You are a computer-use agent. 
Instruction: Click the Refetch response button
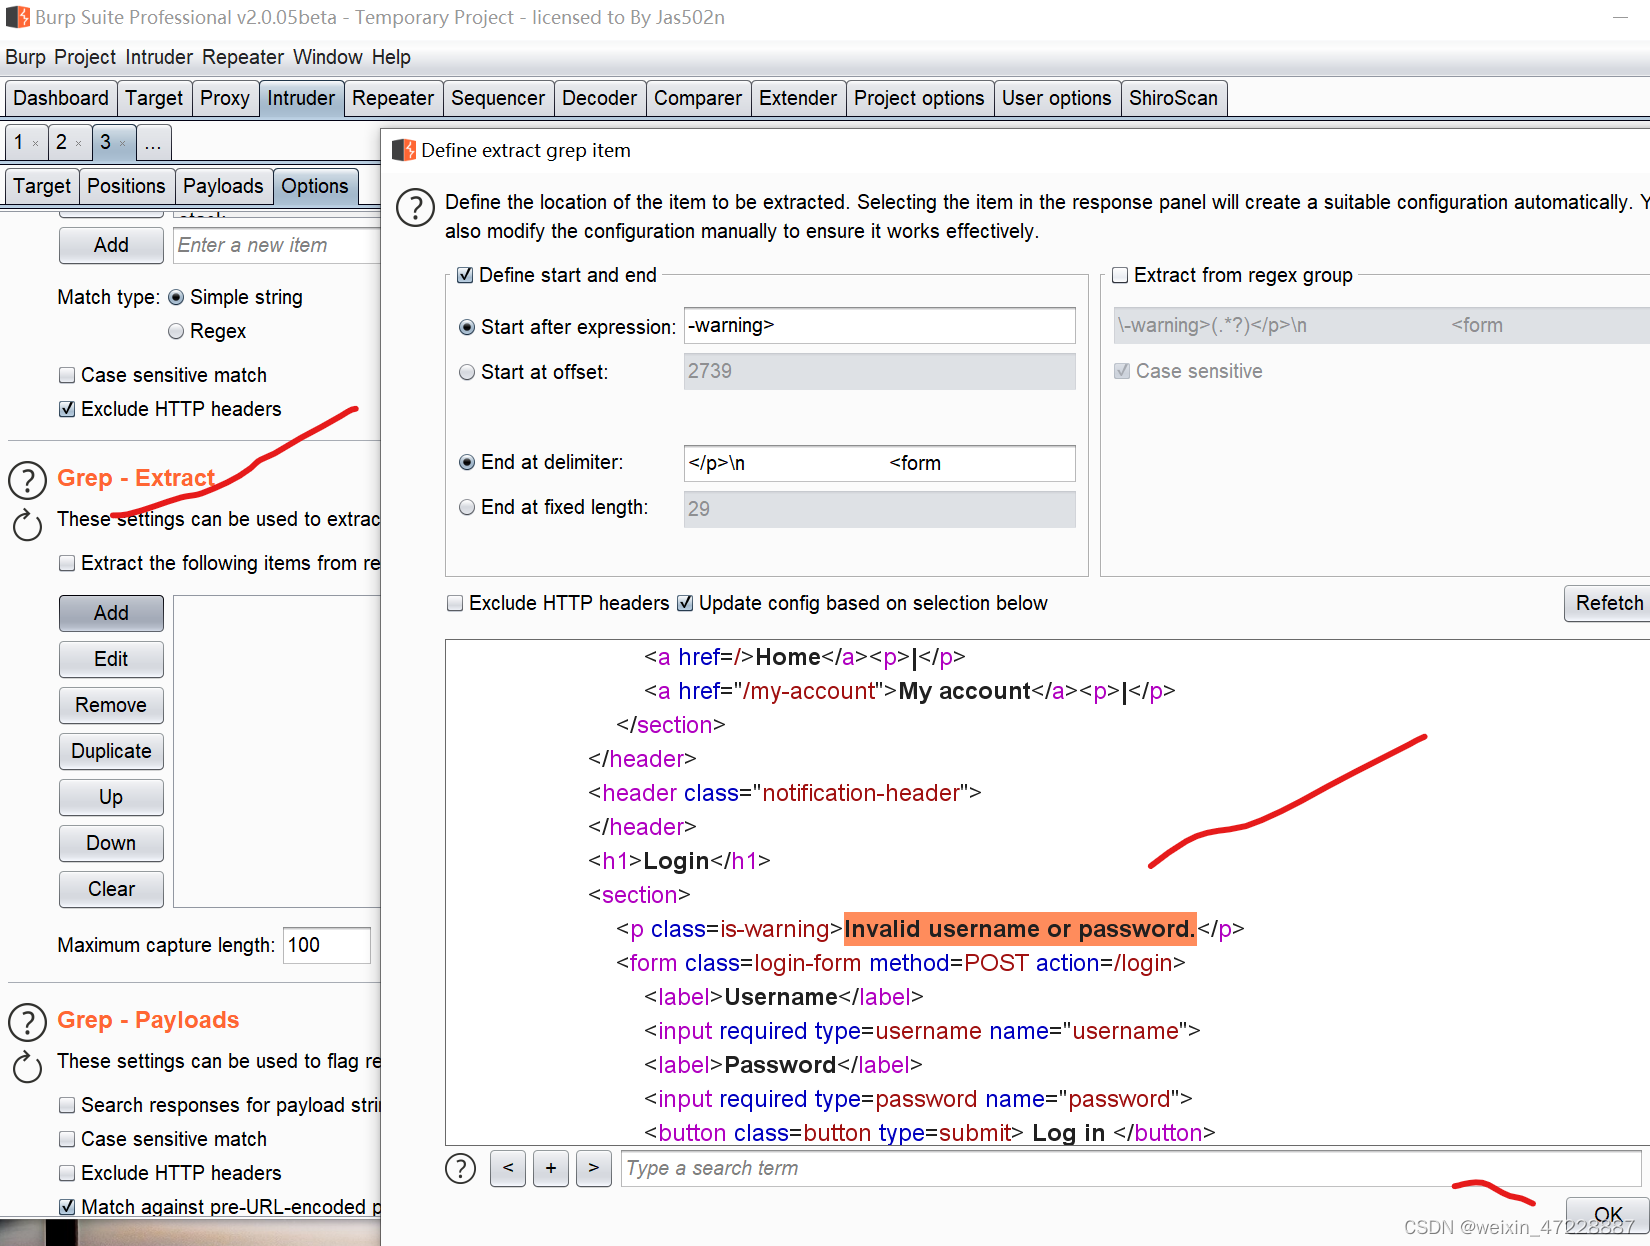pos(1607,603)
